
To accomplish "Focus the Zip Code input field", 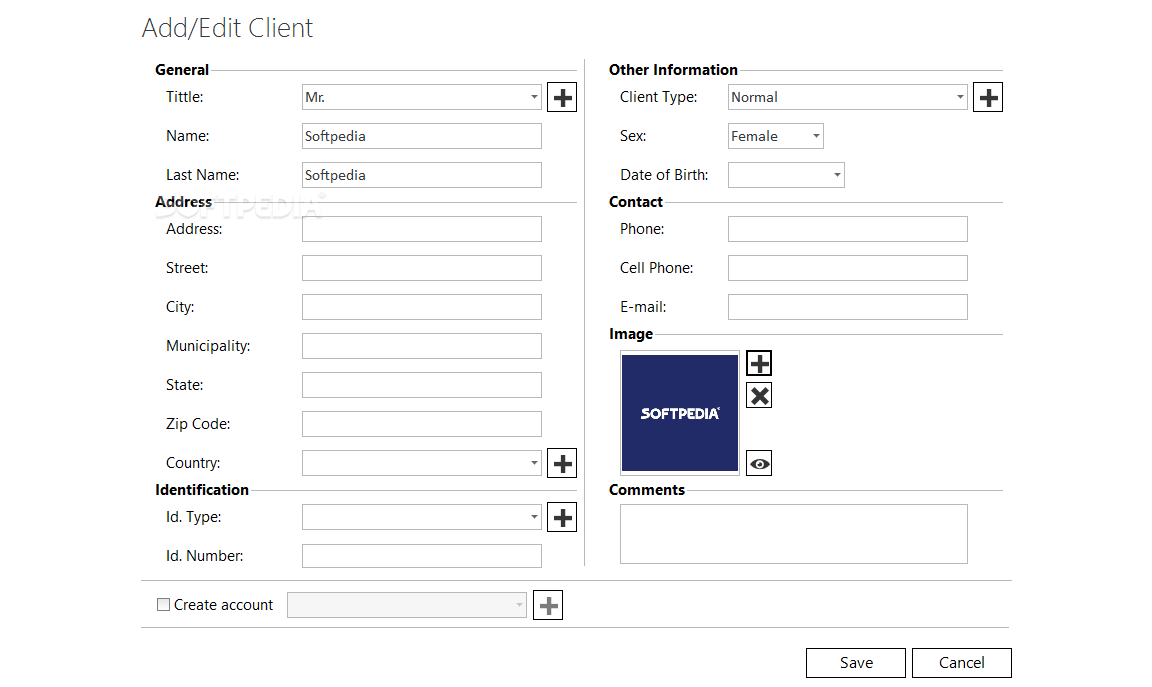I will [422, 423].
